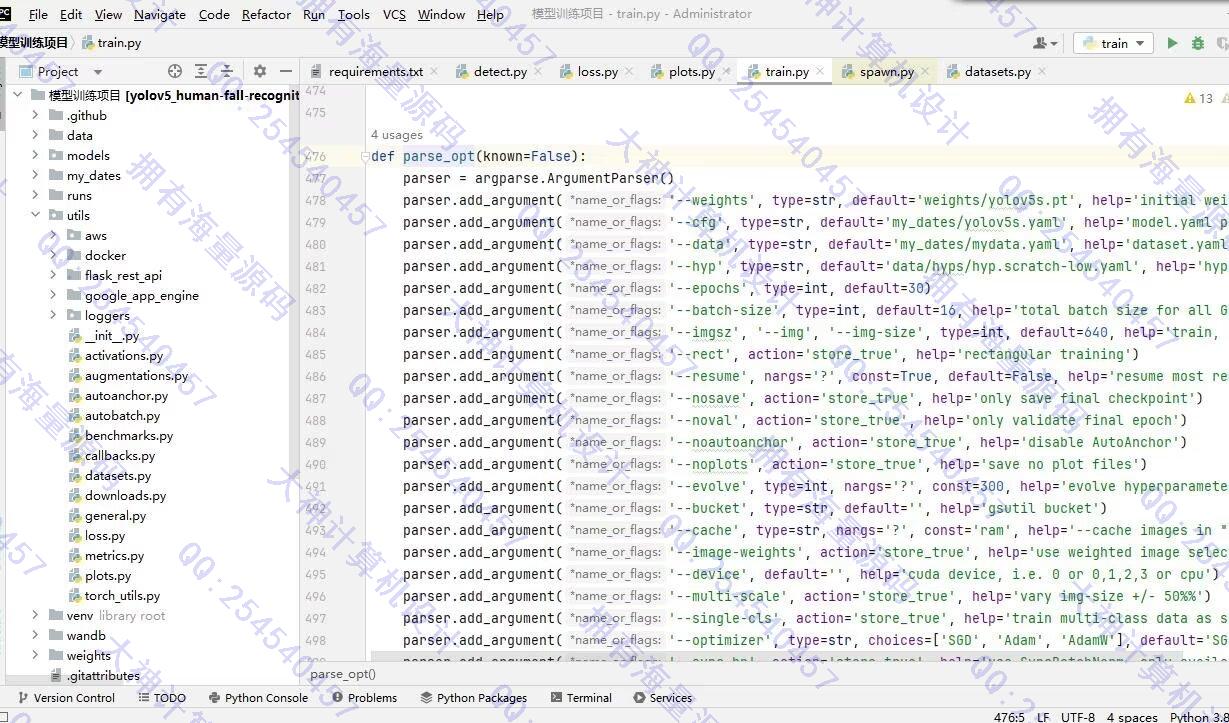Select activations.py in project tree
Image resolution: width=1229 pixels, height=723 pixels.
123,355
